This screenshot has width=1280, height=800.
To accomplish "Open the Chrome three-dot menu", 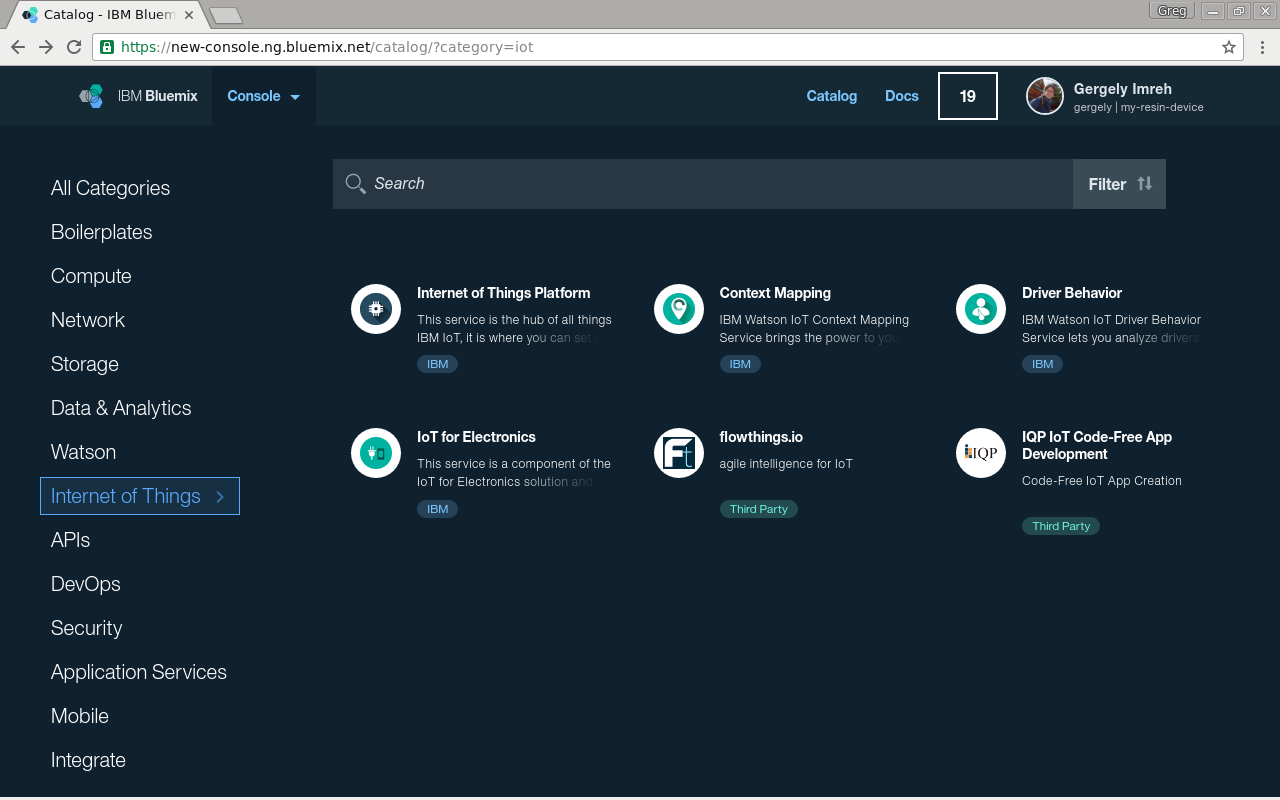I will coord(1262,47).
